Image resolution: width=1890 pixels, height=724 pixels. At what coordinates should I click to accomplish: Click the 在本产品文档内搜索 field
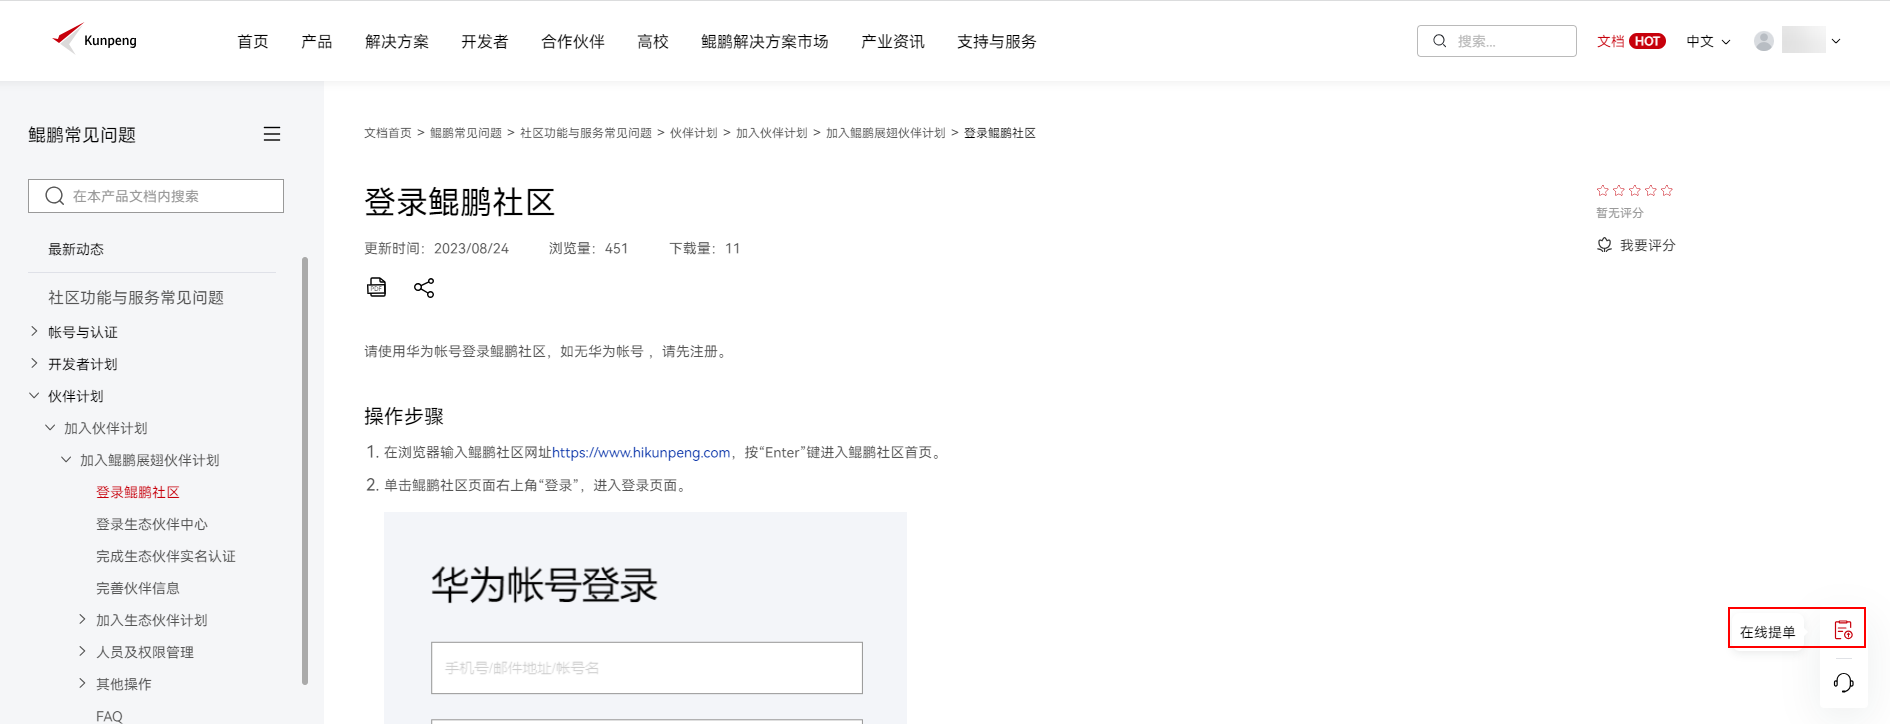pyautogui.click(x=156, y=196)
